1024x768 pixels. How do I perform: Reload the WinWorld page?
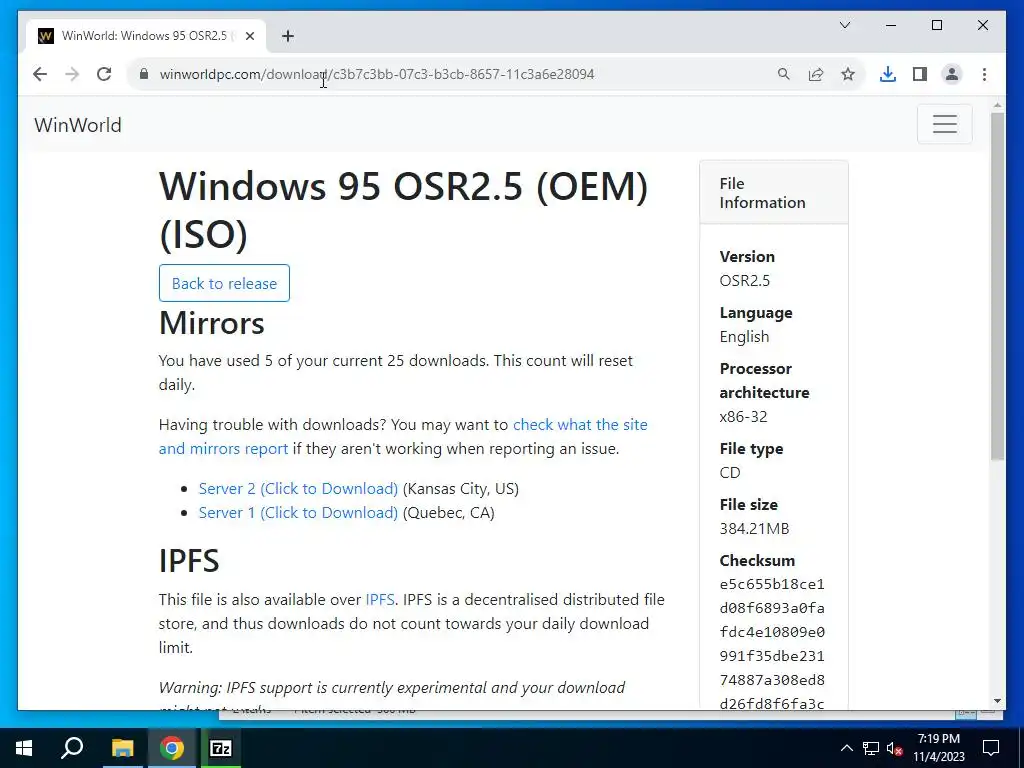104,74
